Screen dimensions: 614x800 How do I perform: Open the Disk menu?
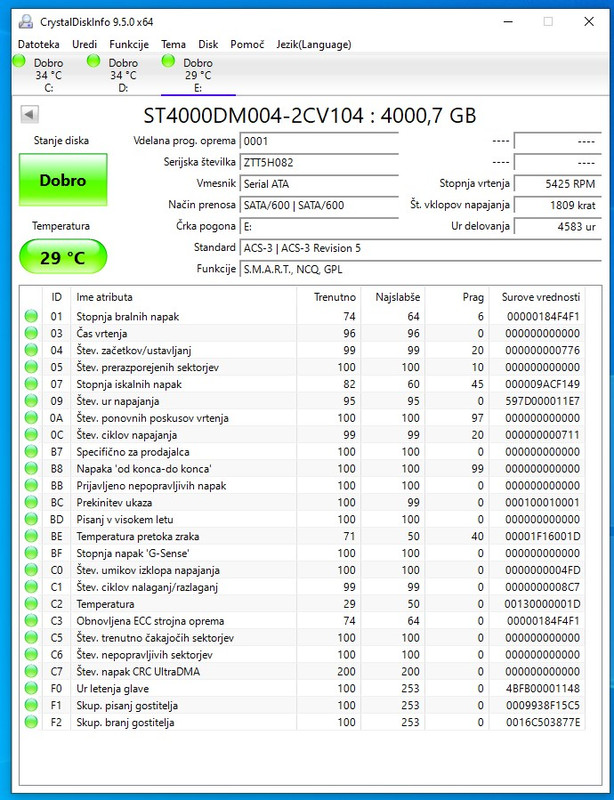[208, 44]
